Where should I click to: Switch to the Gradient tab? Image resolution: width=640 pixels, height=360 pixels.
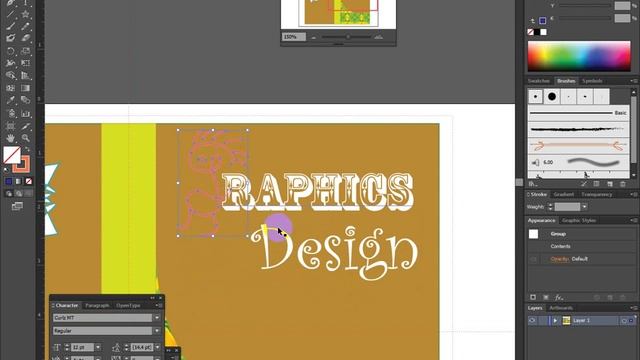(x=564, y=194)
